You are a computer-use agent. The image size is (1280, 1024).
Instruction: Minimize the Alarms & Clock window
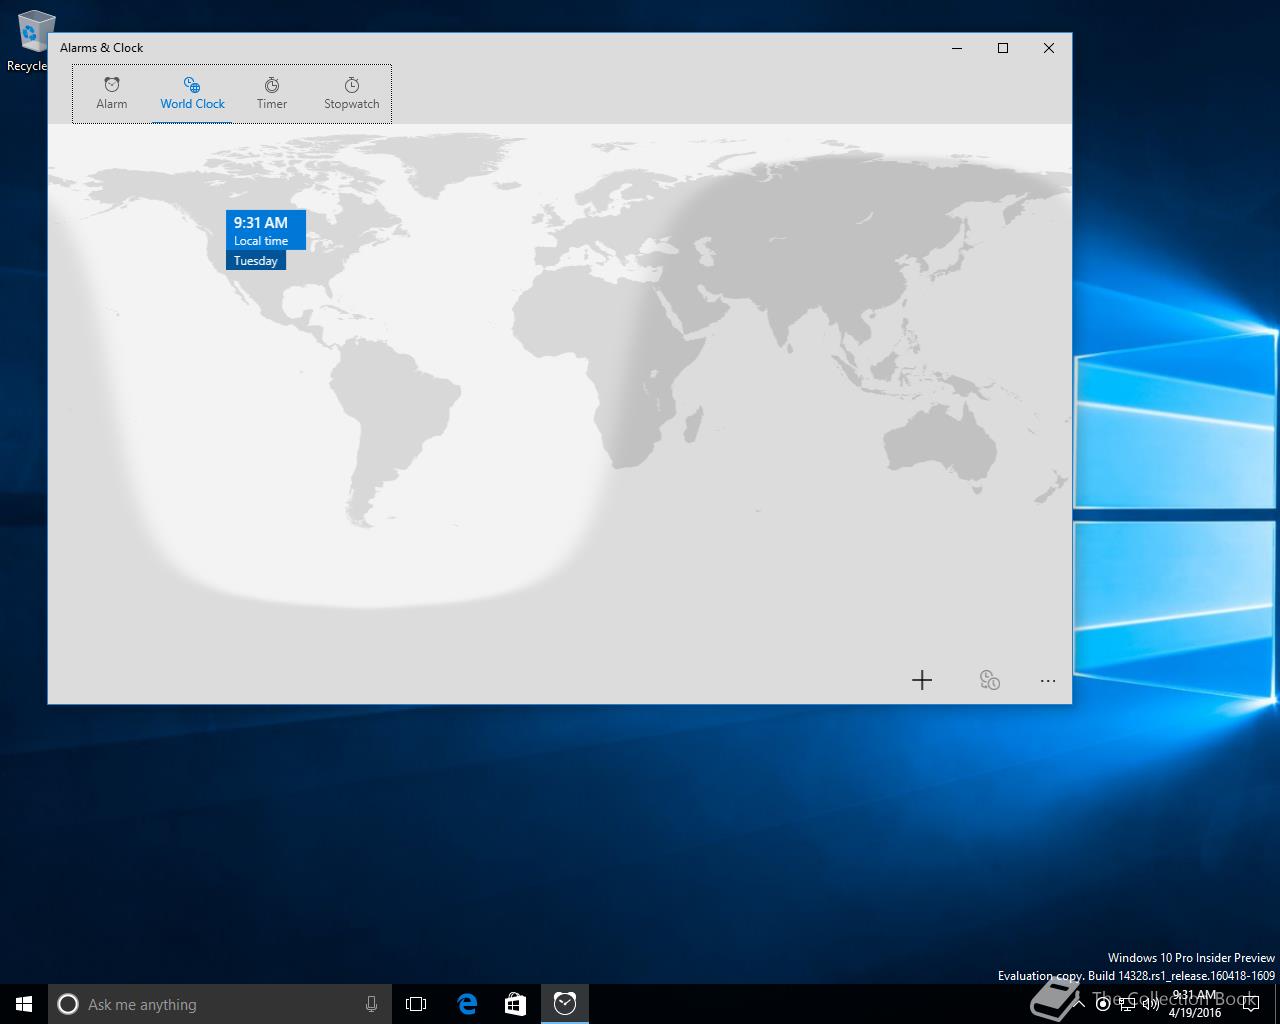point(957,48)
